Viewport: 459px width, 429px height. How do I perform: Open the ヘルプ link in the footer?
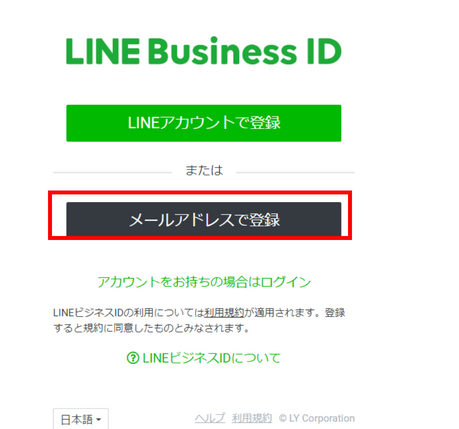coord(210,418)
